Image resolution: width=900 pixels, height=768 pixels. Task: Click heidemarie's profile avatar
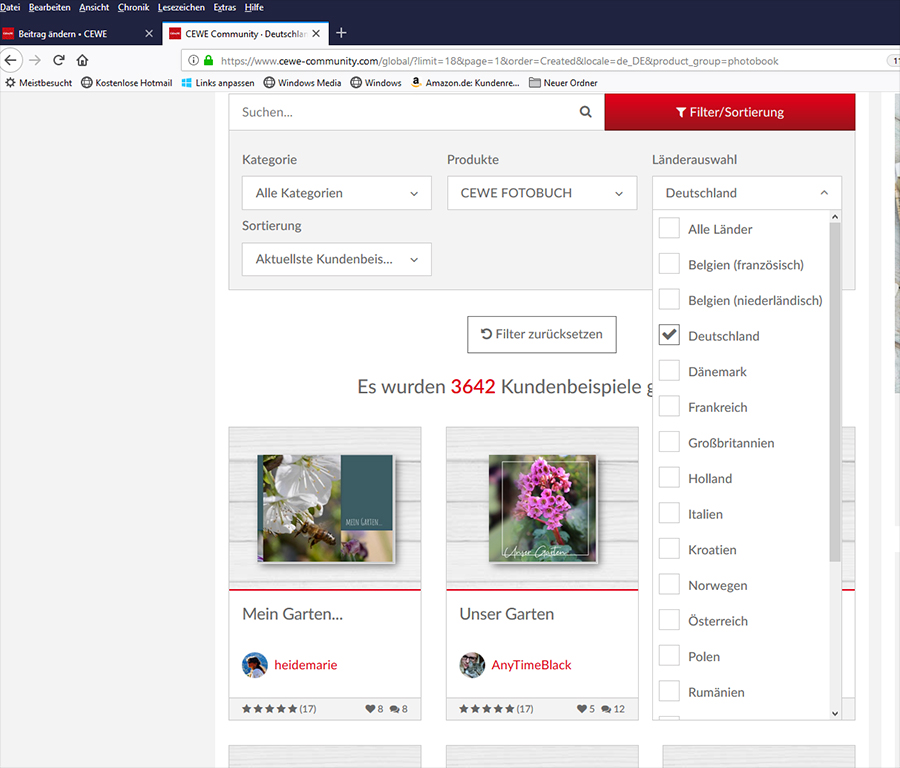tap(255, 665)
